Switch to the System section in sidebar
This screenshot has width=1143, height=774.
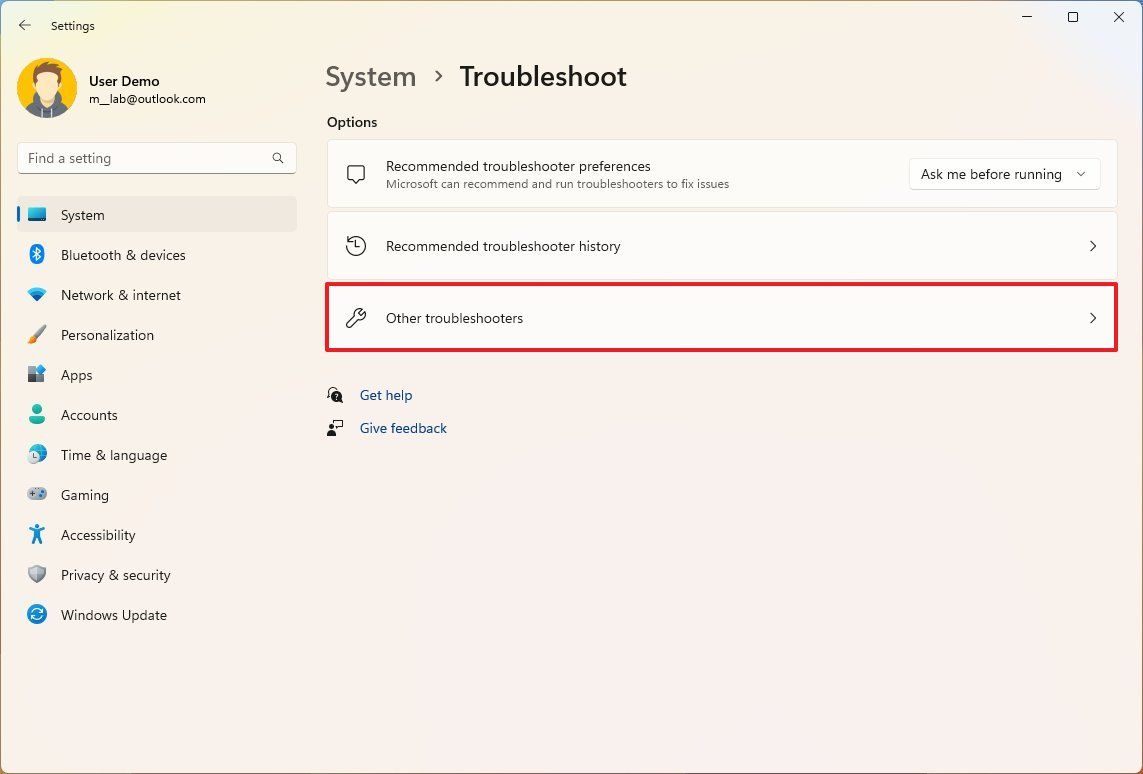tap(82, 215)
